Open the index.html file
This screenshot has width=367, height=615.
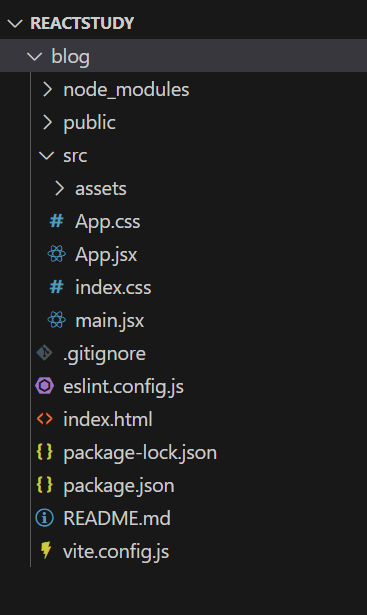coord(108,419)
